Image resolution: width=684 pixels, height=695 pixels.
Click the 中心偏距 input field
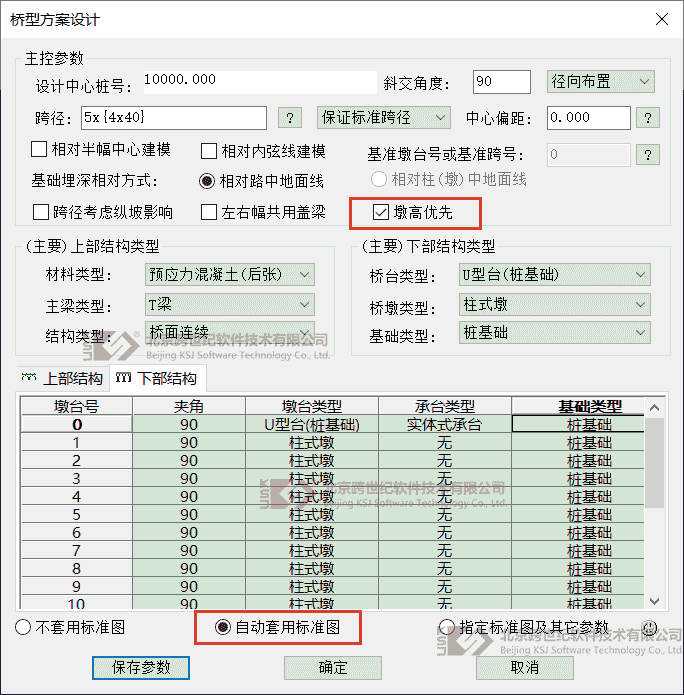(589, 117)
